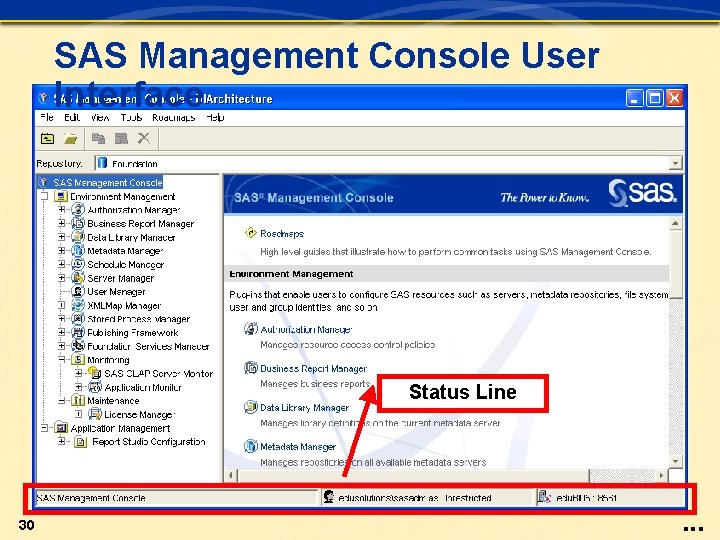Expand the Publishing Framework node
Viewport: 720px width, 540px height.
point(61,332)
